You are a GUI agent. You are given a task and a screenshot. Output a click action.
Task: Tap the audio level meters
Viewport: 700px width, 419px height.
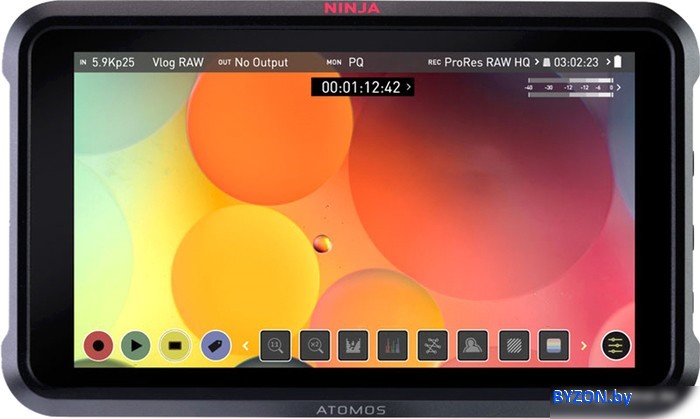(570, 87)
